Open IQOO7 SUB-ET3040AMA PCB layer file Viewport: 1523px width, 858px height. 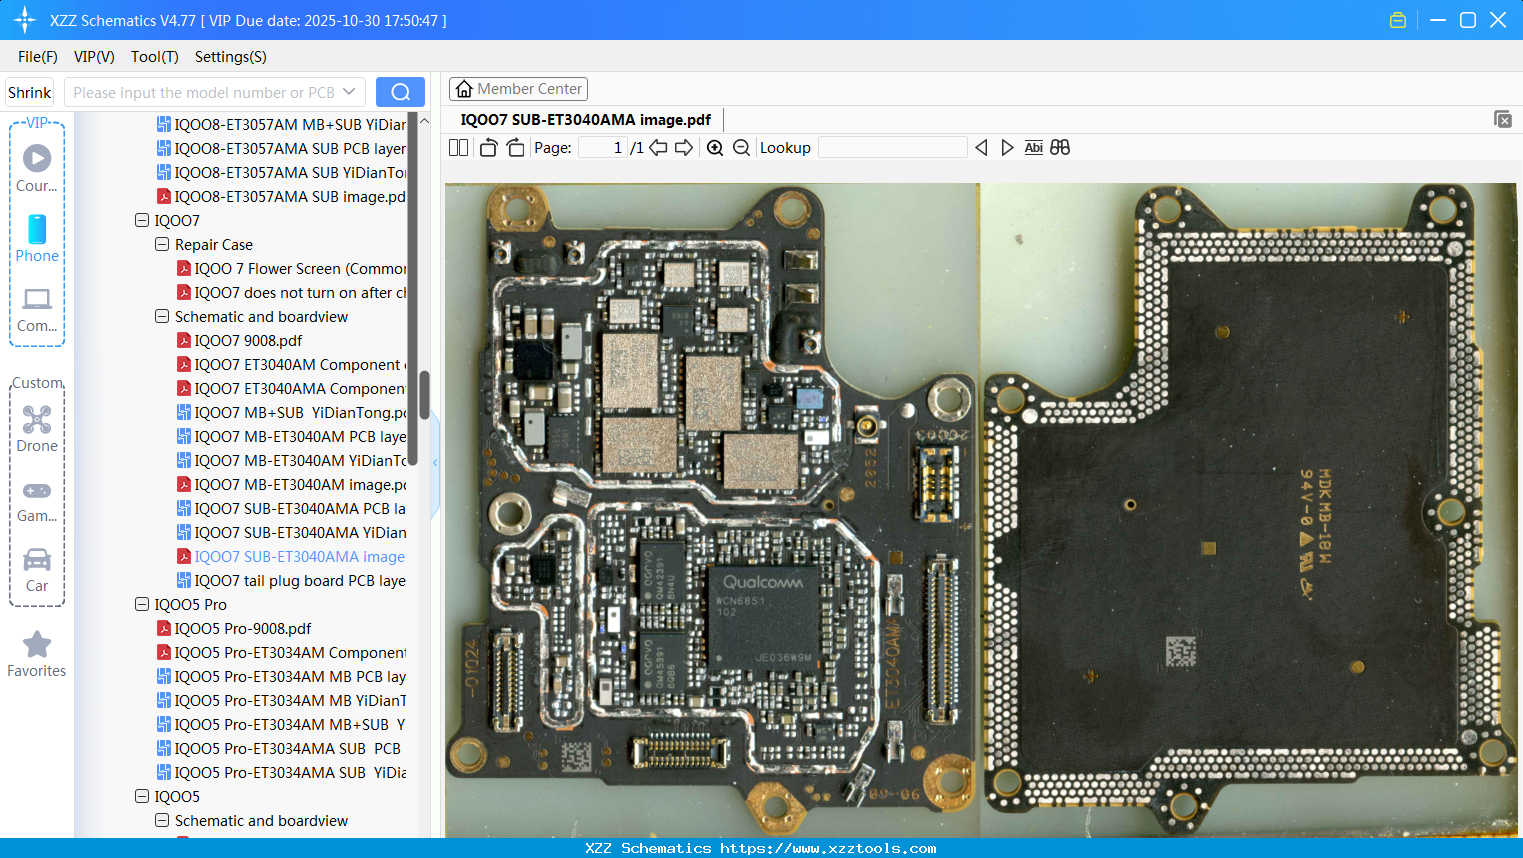pos(300,508)
